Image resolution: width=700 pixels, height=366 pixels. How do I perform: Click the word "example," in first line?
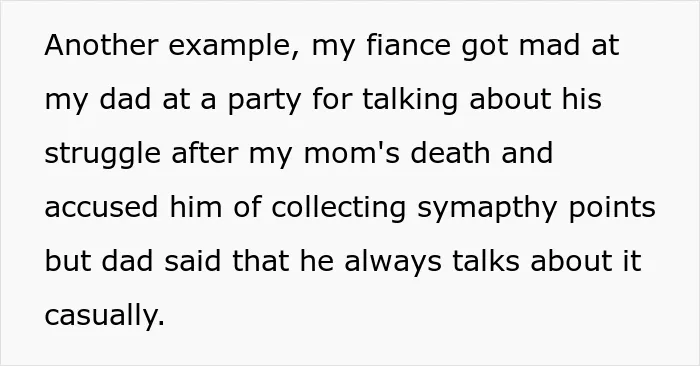[234, 47]
